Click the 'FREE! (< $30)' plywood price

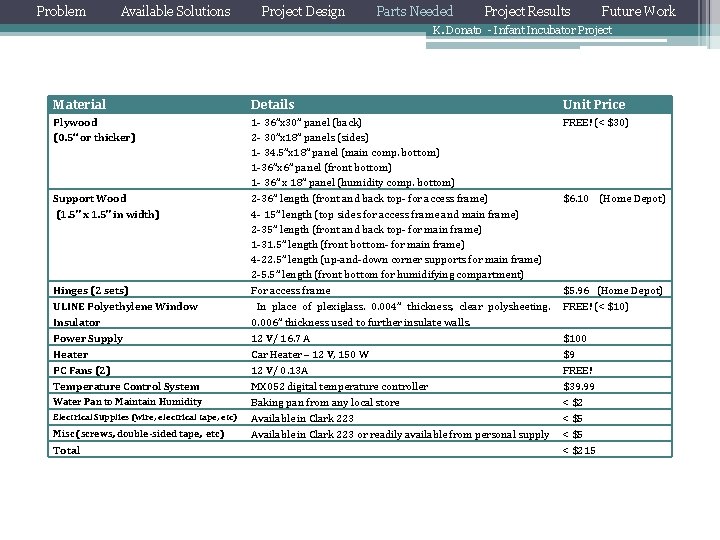[596, 123]
